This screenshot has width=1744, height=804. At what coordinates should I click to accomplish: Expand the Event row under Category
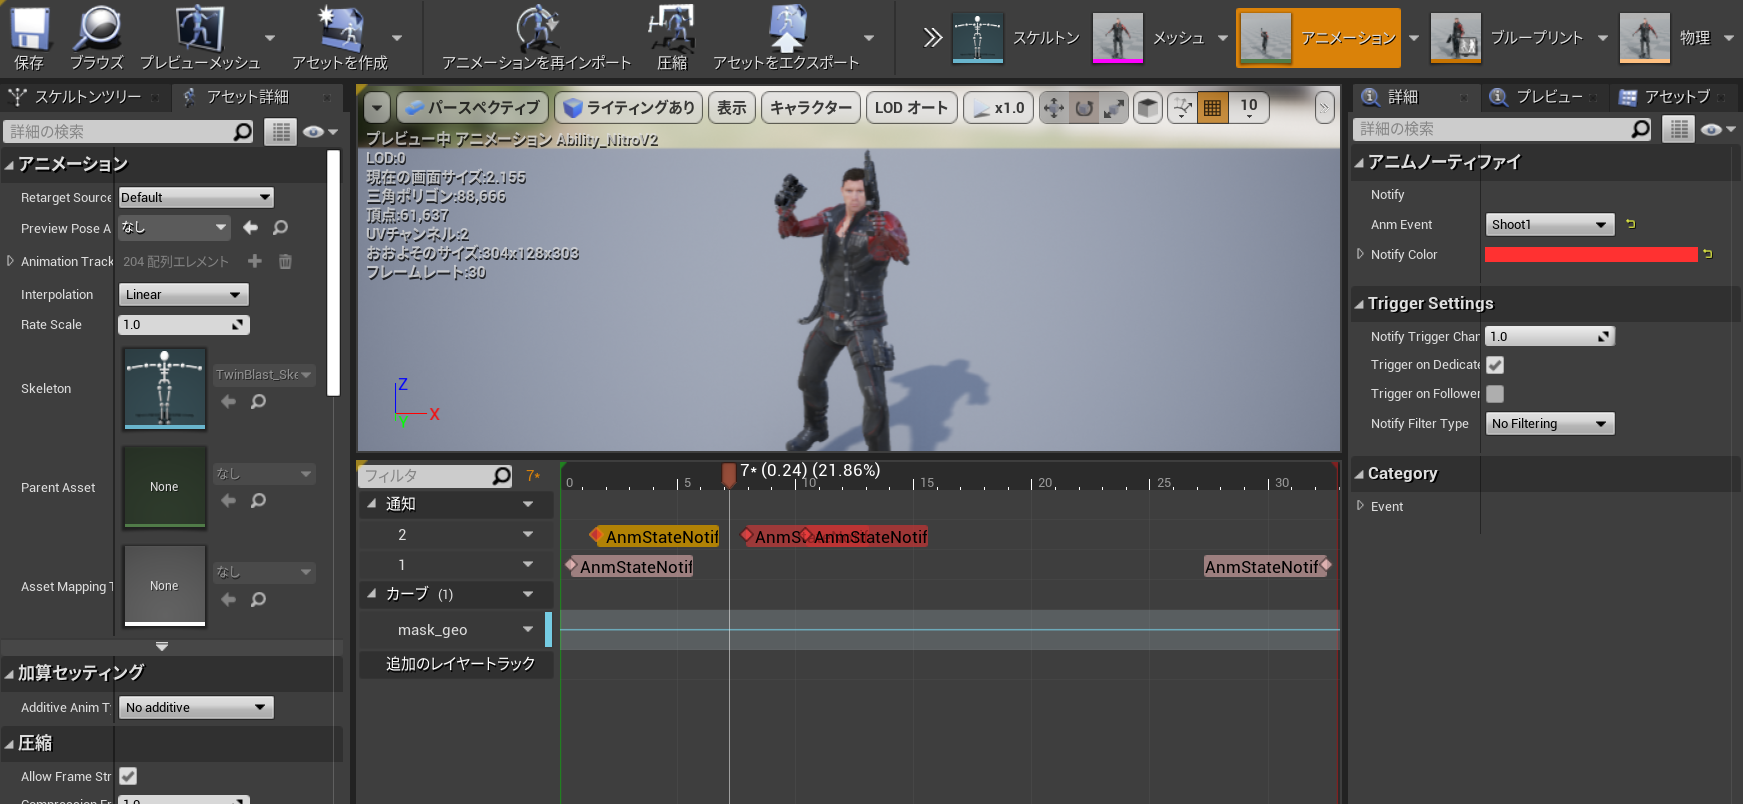click(1360, 506)
